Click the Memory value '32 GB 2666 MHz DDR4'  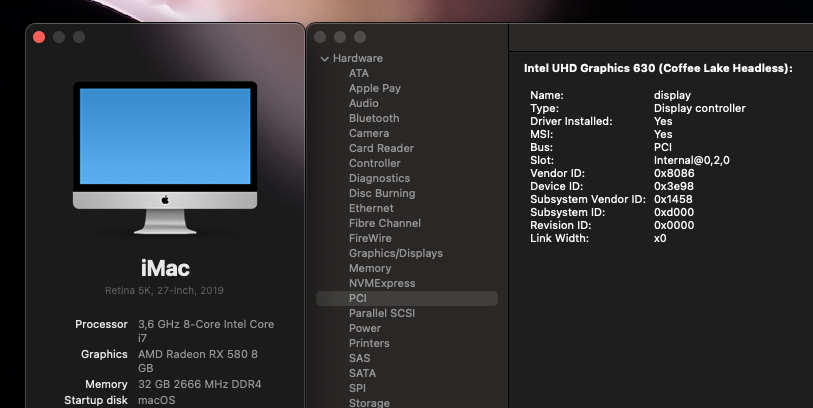200,385
